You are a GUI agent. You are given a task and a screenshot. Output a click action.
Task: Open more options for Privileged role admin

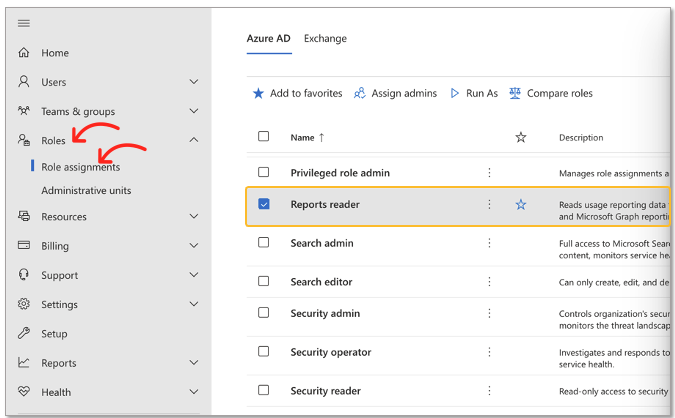(489, 173)
